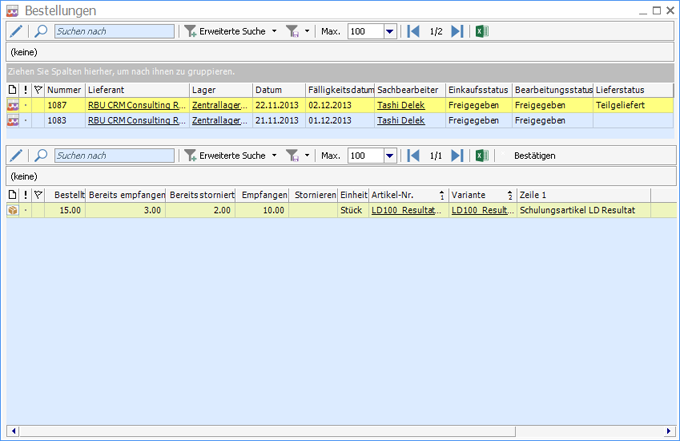Click the horizontal scrollbar left arrow
680x441 pixels.
[13, 431]
